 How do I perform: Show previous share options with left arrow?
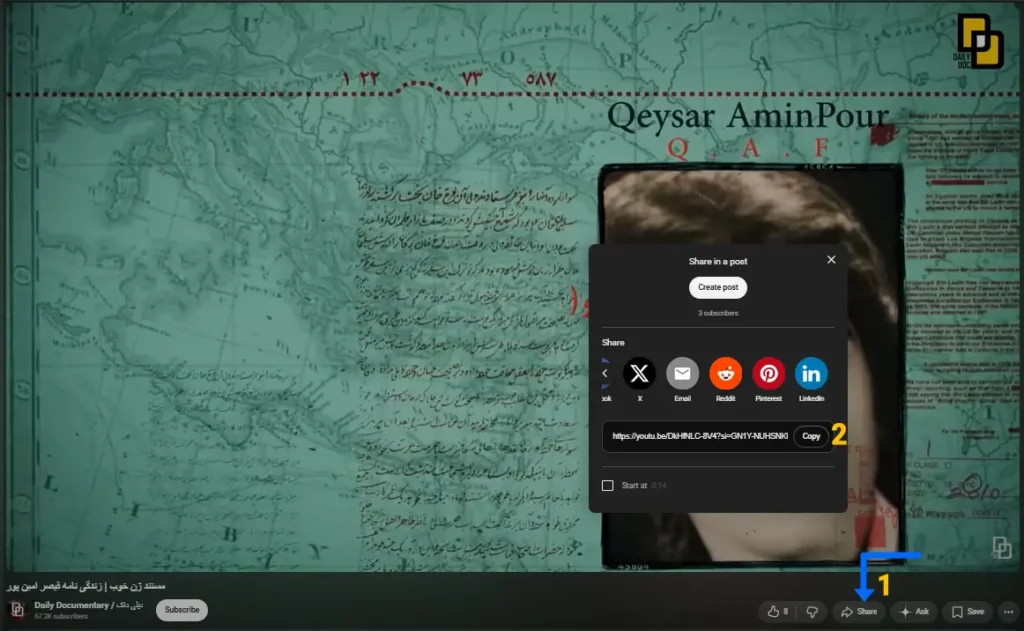click(x=605, y=374)
